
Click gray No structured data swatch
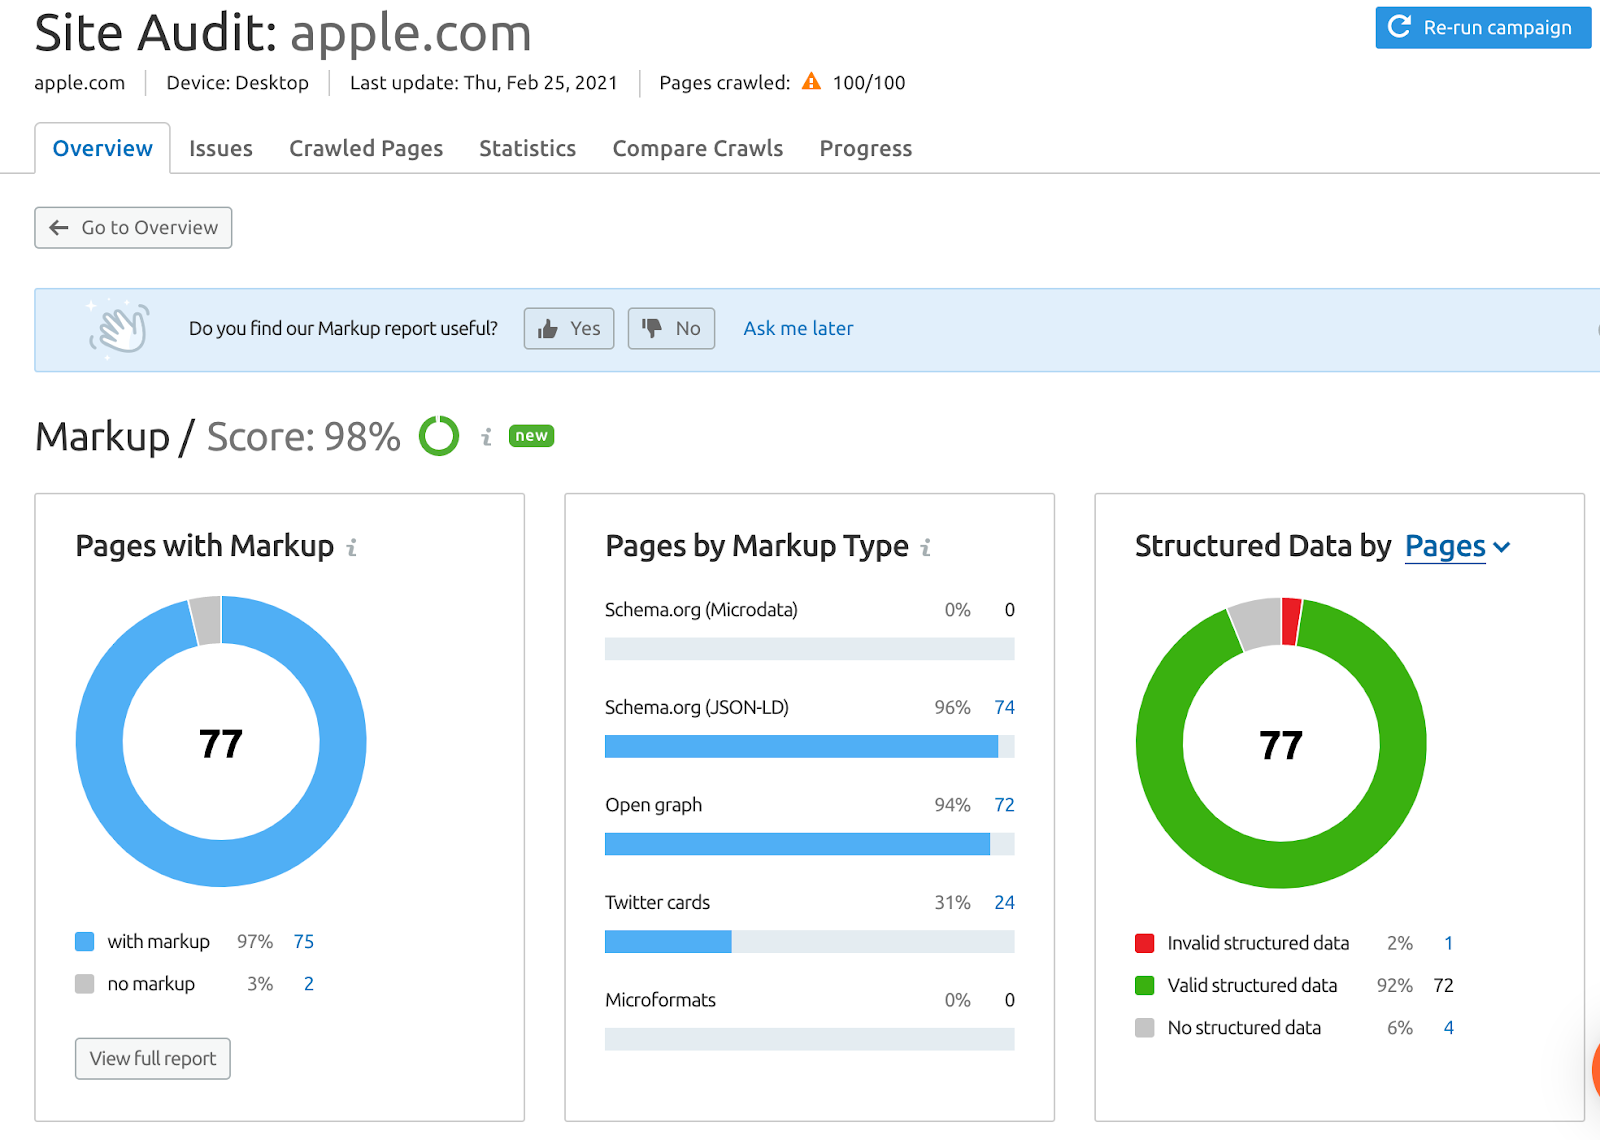tap(1145, 1027)
